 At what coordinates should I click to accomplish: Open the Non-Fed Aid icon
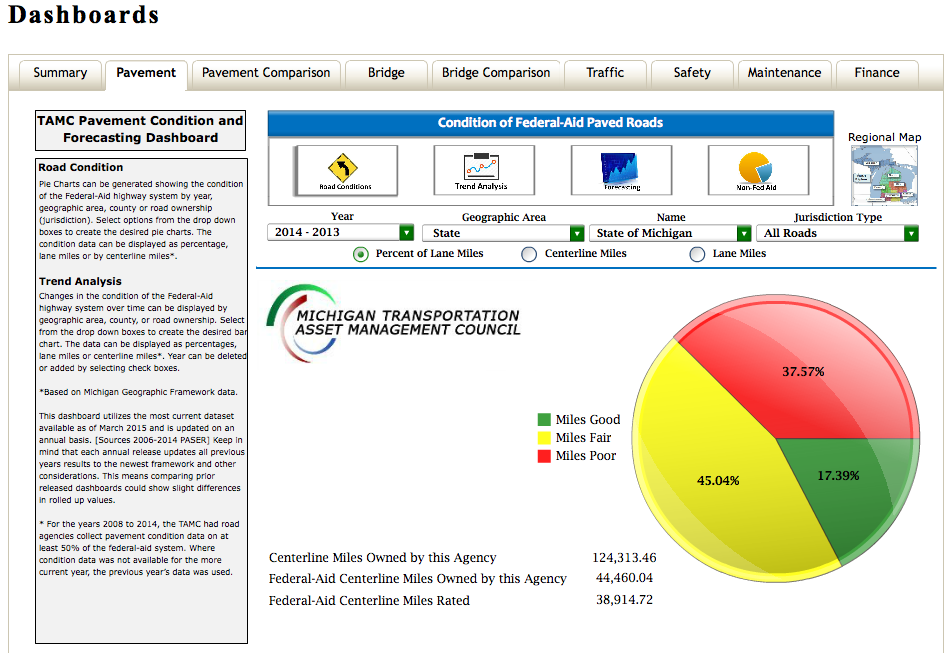(x=758, y=169)
